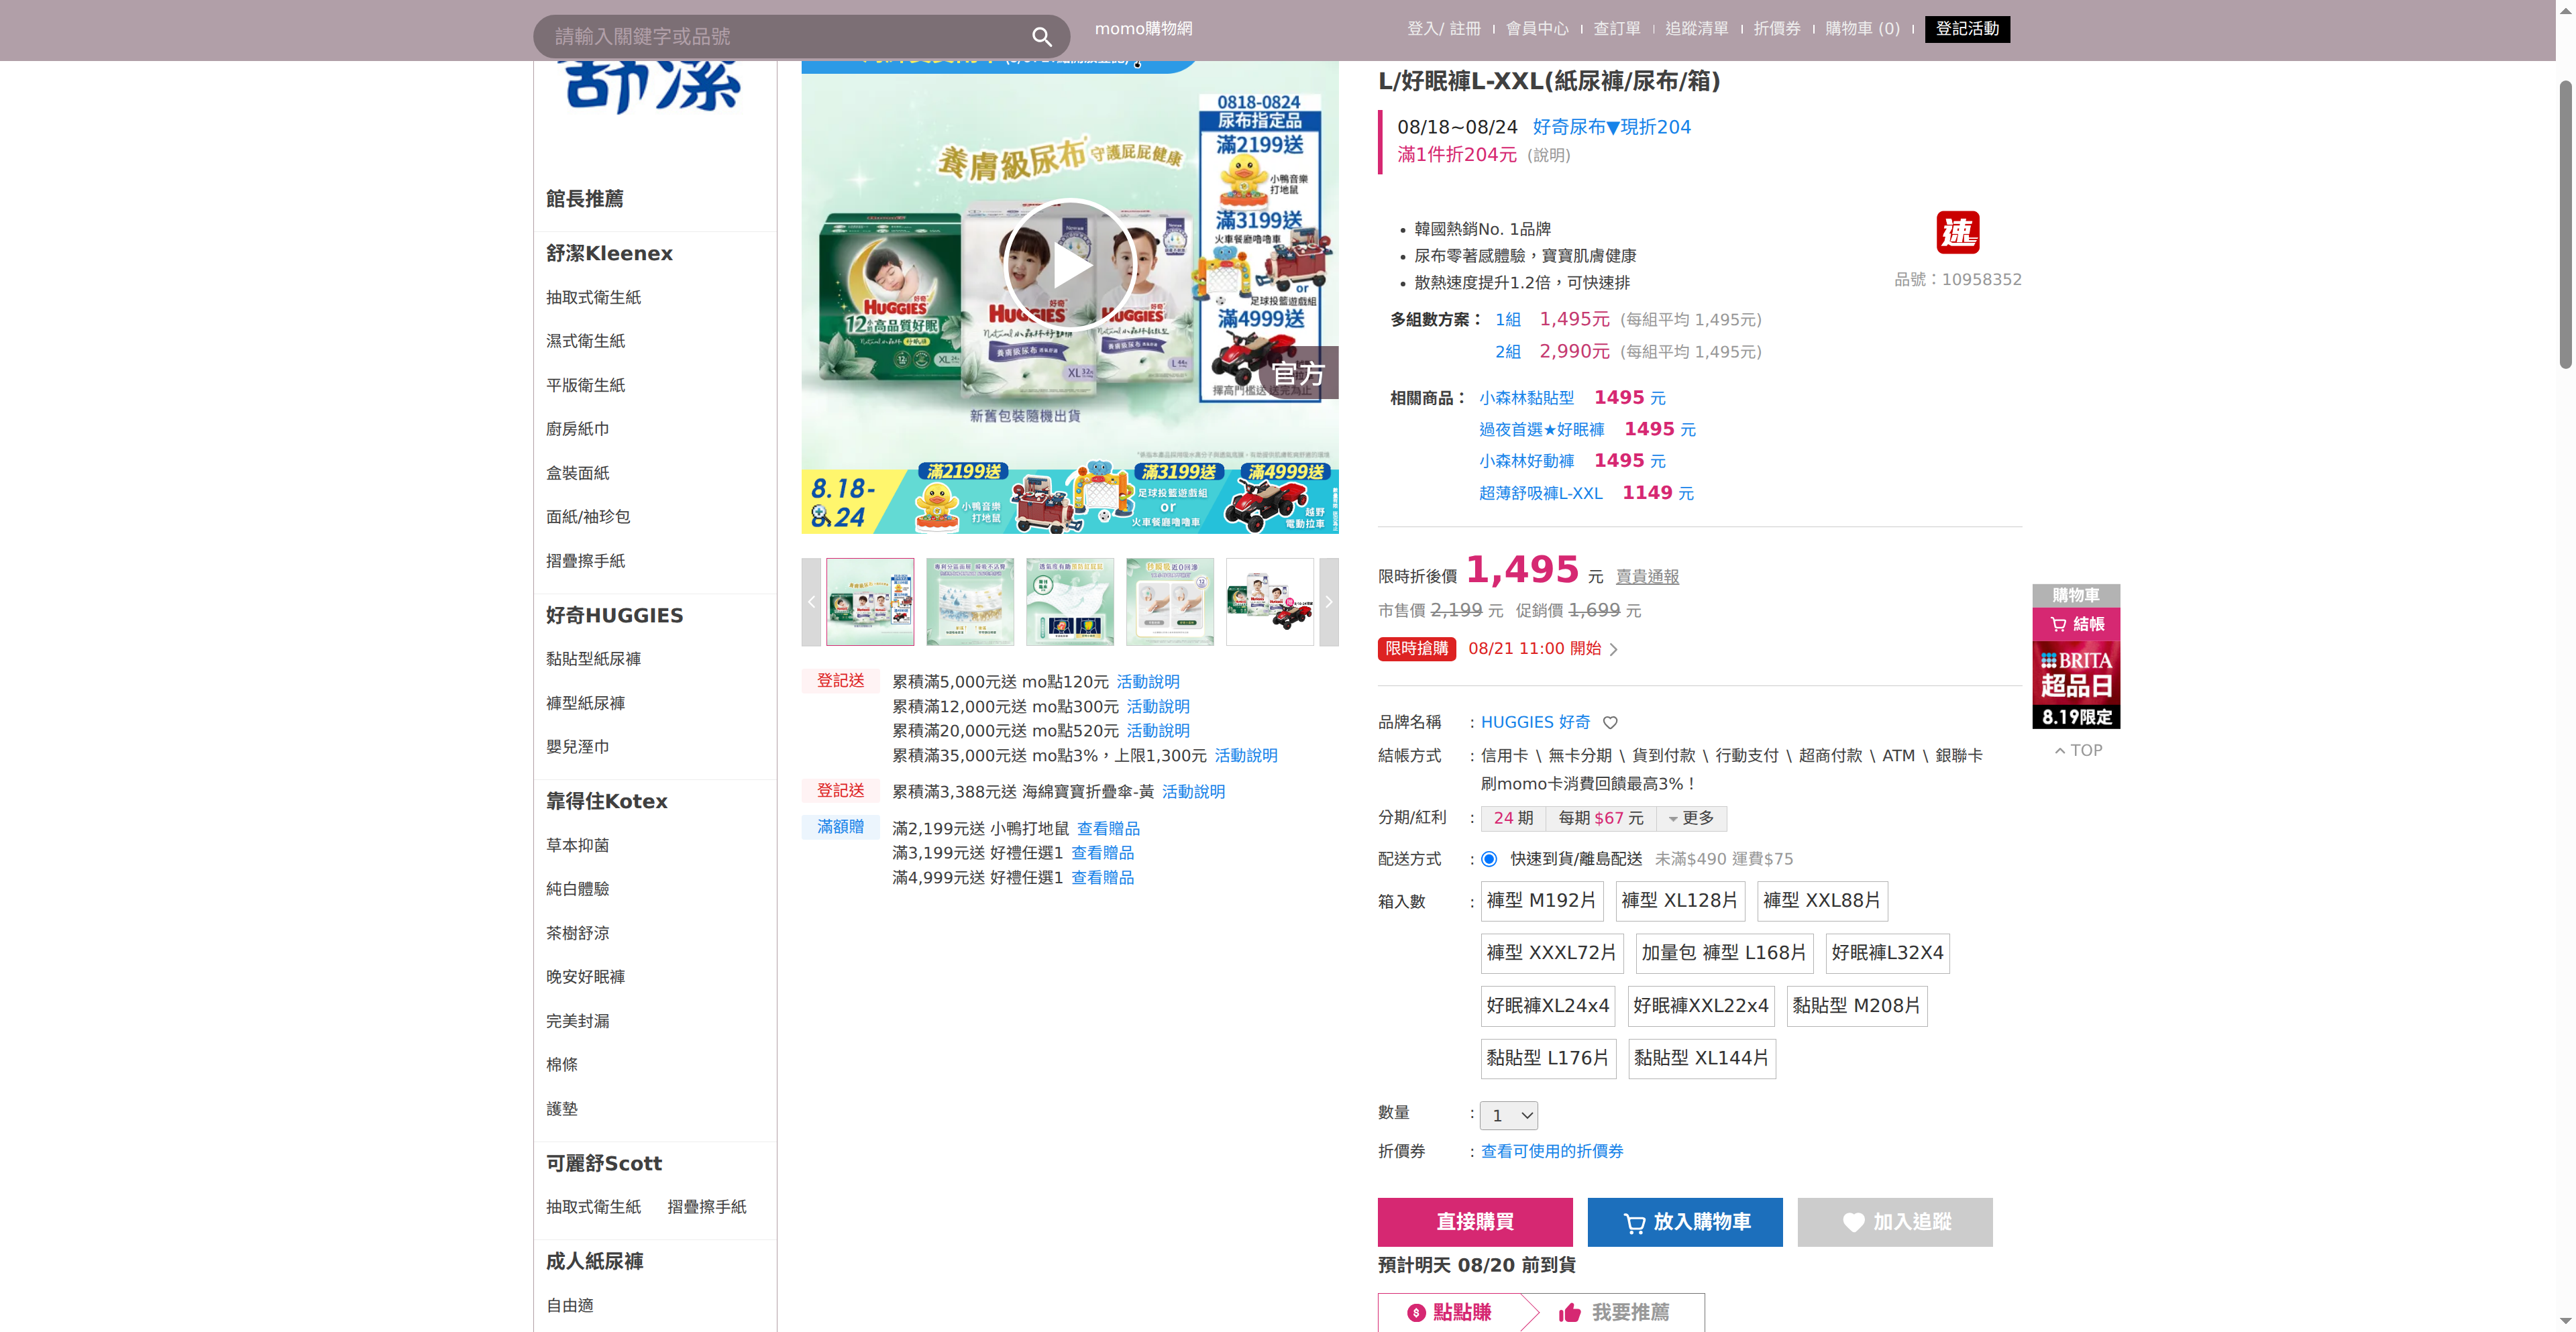The width and height of the screenshot is (2576, 1332).
Task: Click the 結帳 checkout cart button
Action: click(2076, 624)
